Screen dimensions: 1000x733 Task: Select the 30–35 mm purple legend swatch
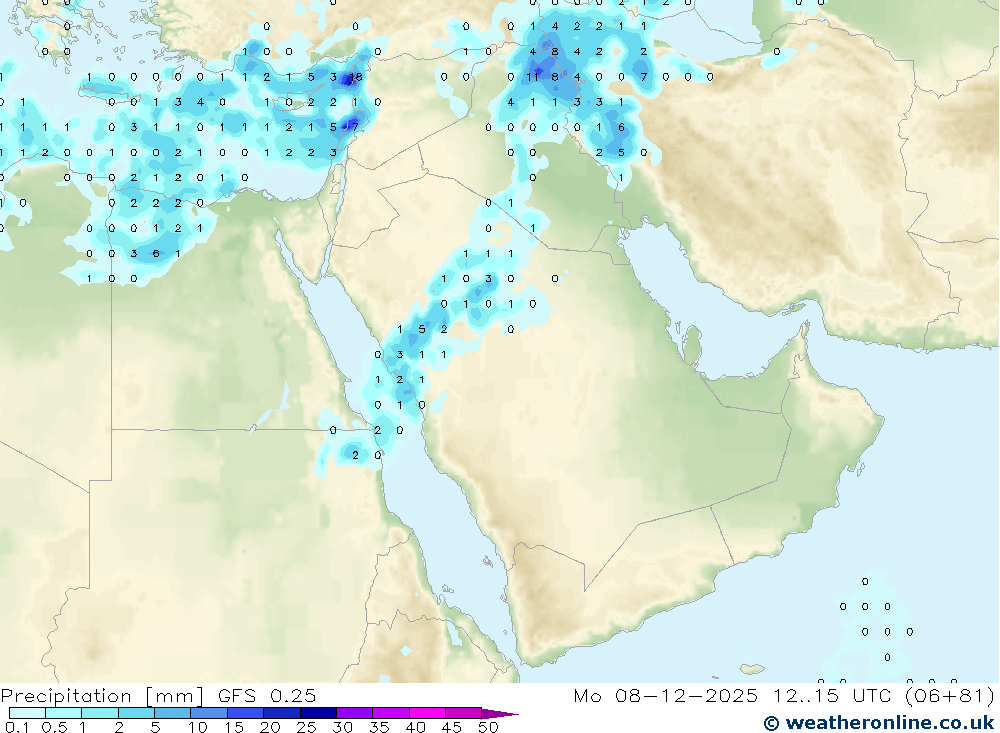click(355, 713)
